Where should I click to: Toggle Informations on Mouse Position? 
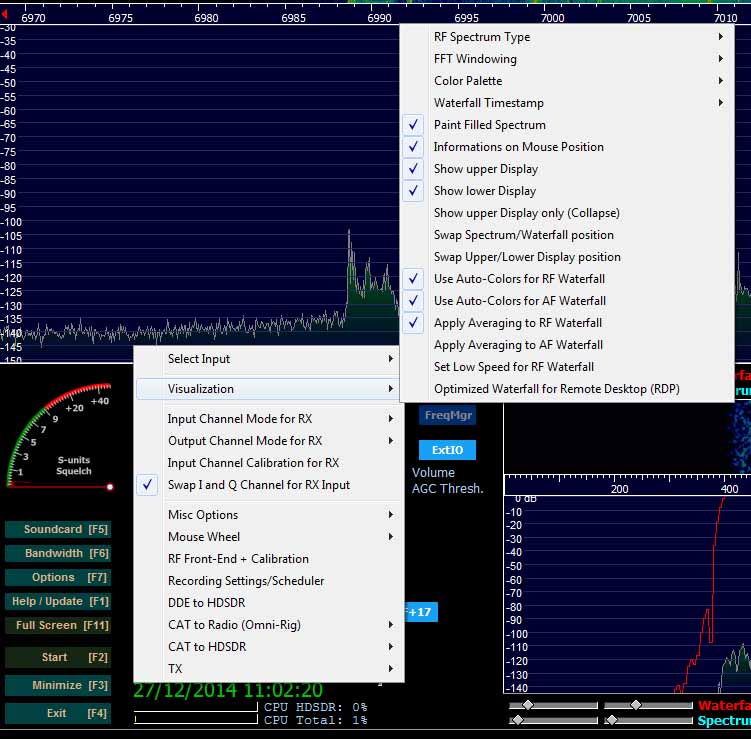pos(567,147)
